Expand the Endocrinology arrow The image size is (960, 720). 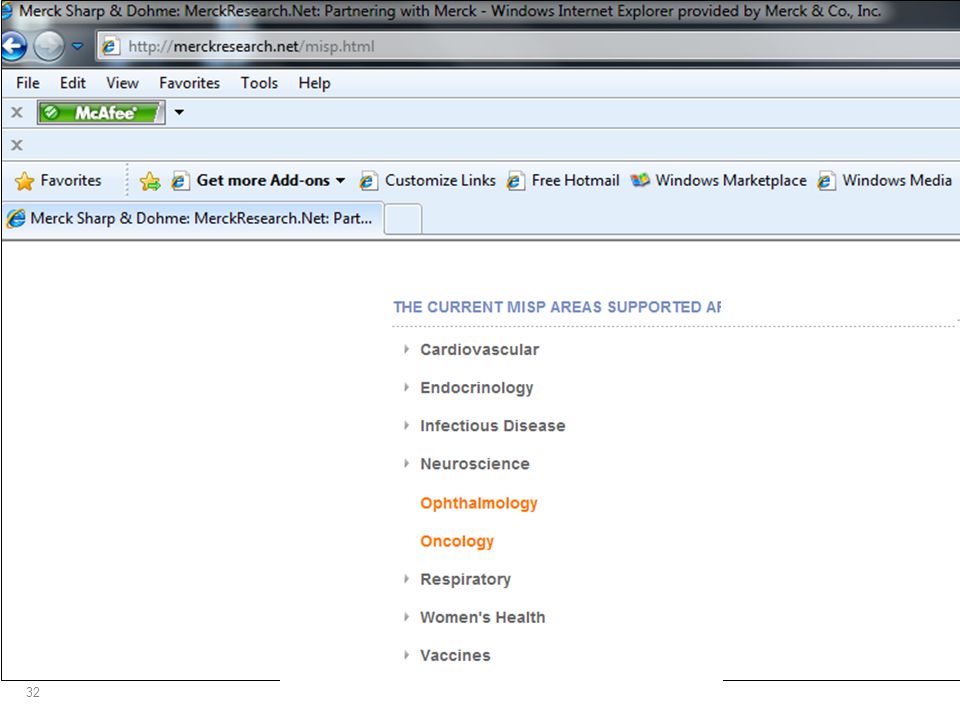[x=406, y=387]
